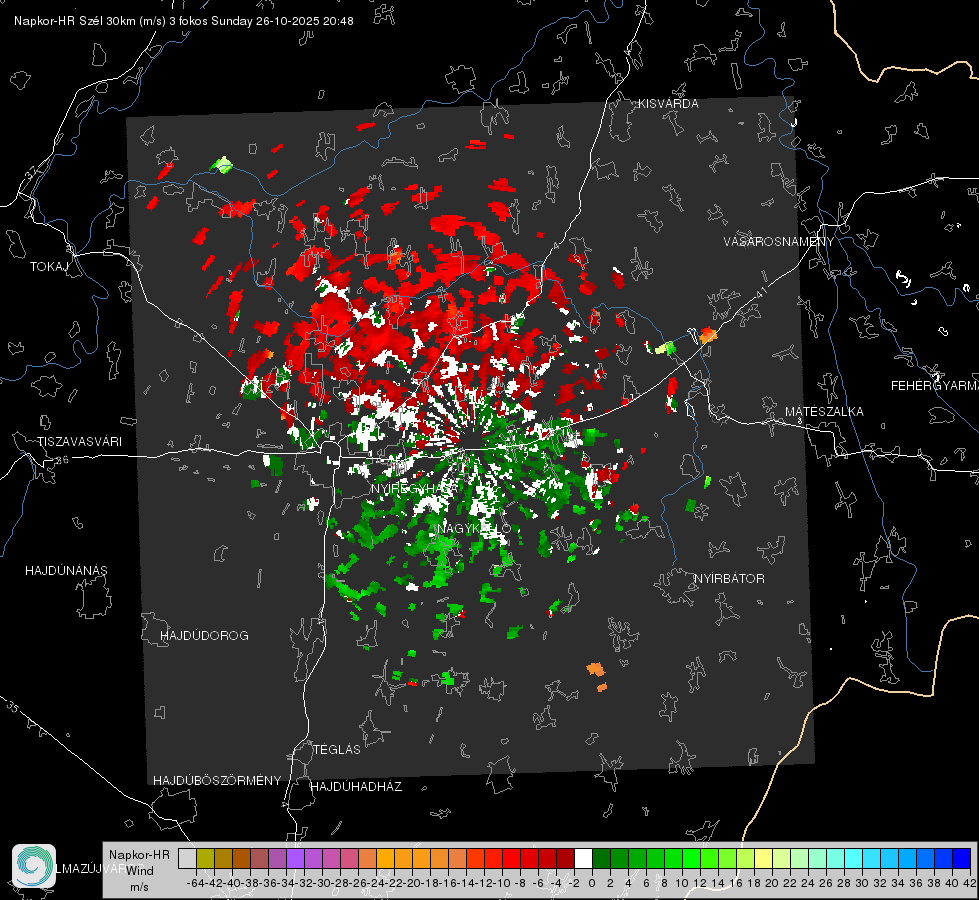Click the dark green swatch between 0 and 2
This screenshot has width=979, height=900.
(x=601, y=859)
